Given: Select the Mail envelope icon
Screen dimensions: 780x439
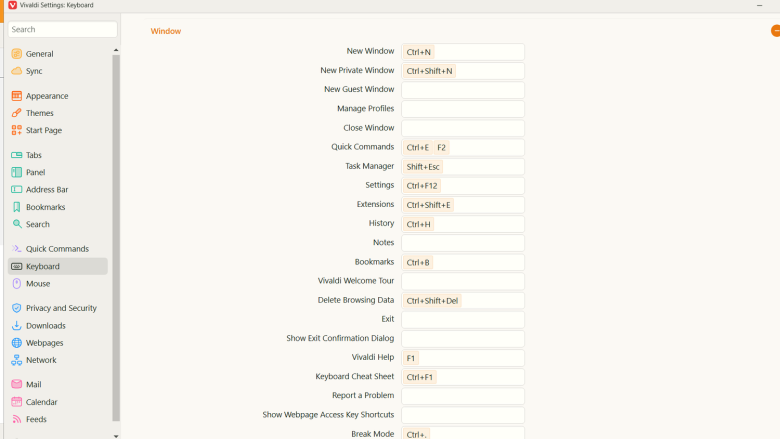Looking at the screenshot, I should (17, 384).
